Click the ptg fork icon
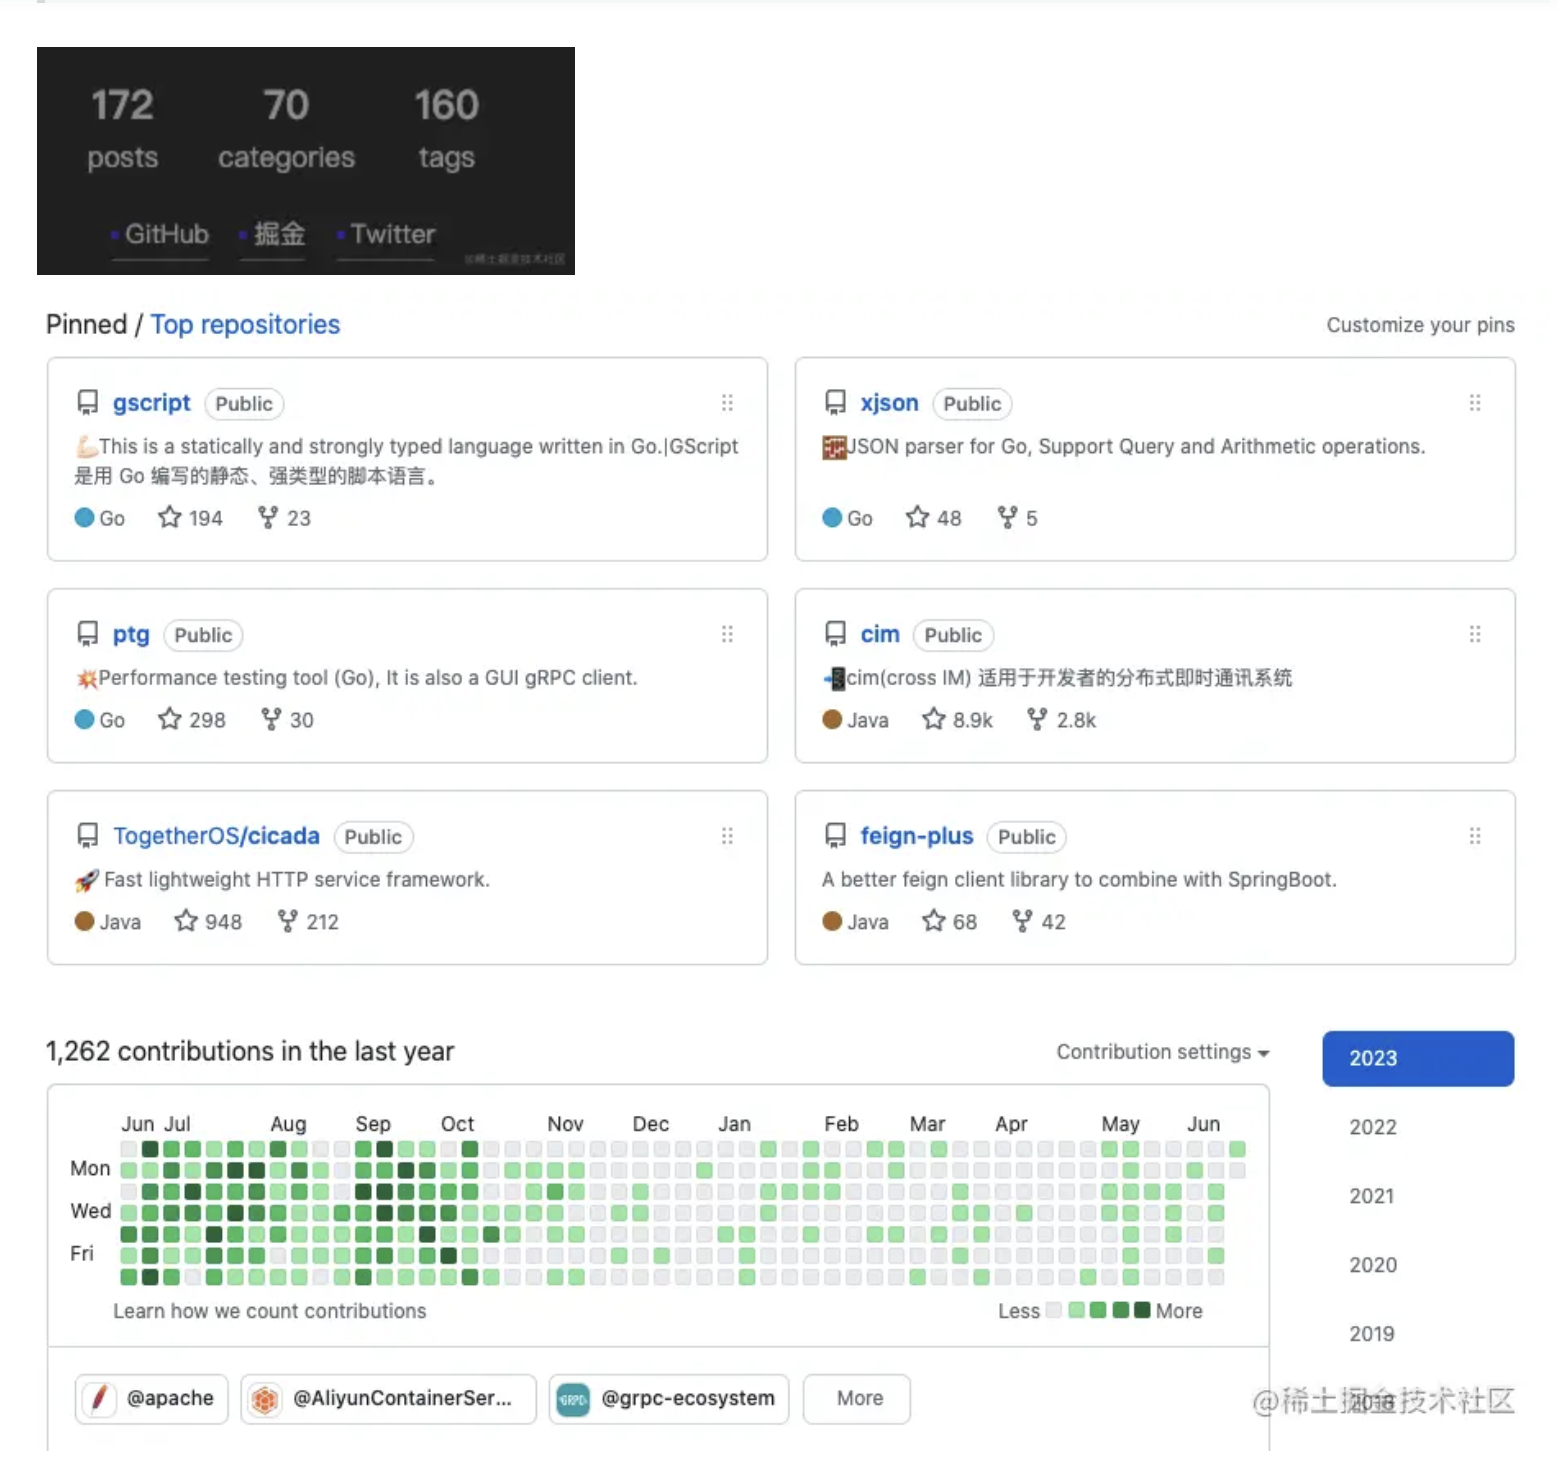The height and width of the screenshot is (1462, 1558). 271,719
